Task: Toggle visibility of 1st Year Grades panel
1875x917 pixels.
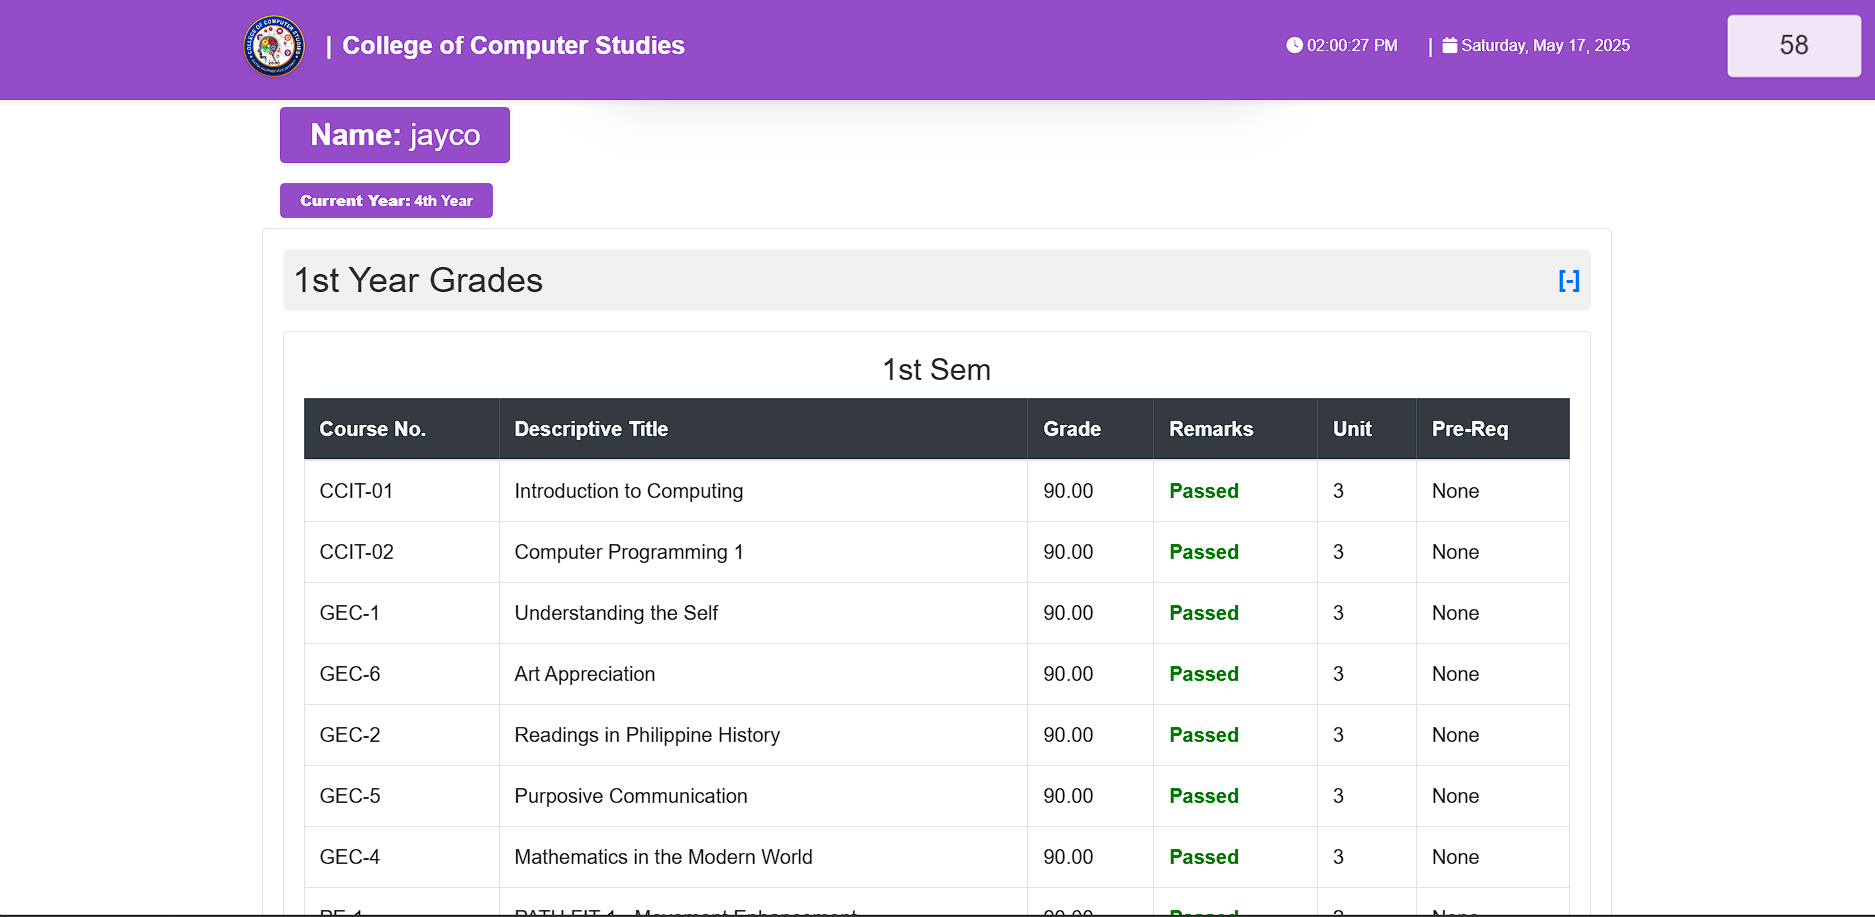Action: coord(1569,281)
